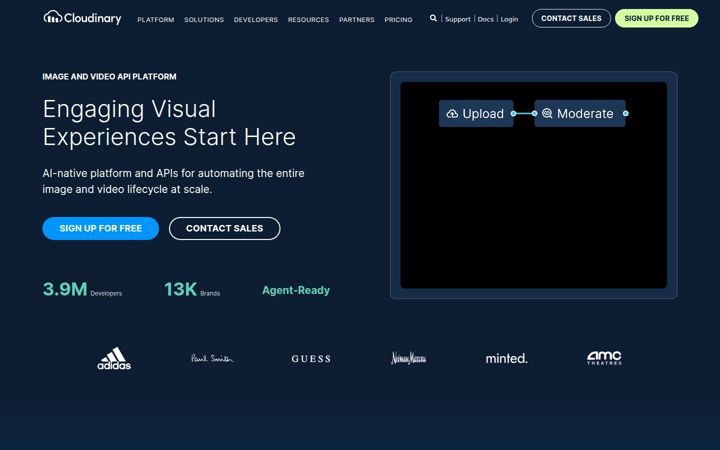
Task: Click the connector dot after Moderate node
Action: coord(625,113)
